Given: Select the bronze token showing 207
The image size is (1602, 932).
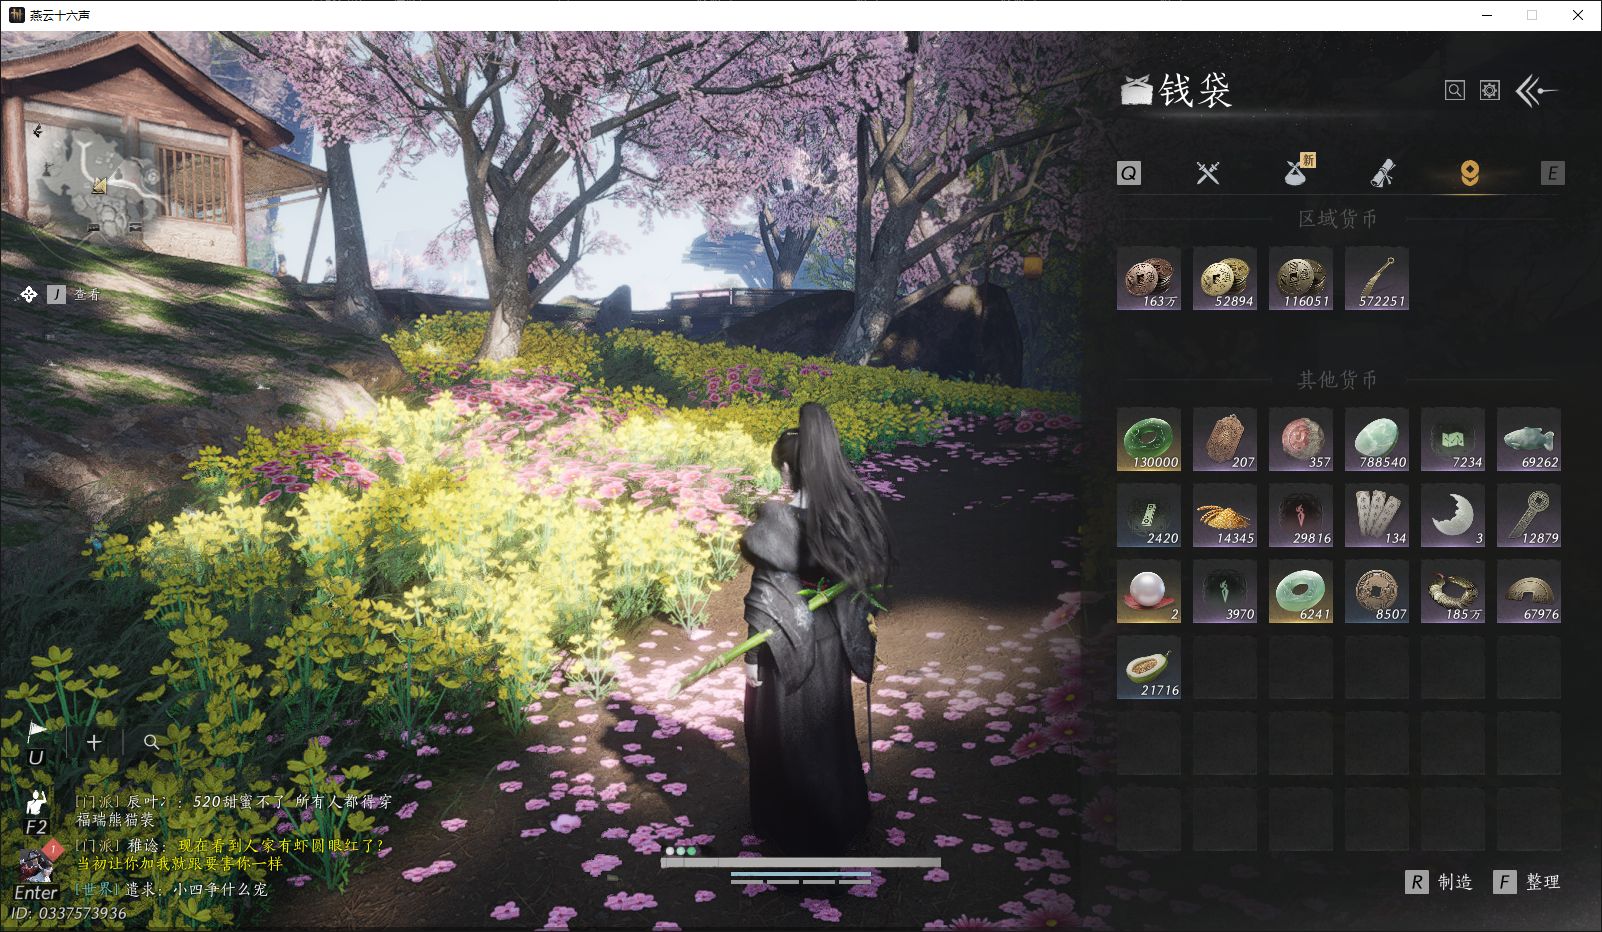Looking at the screenshot, I should (x=1225, y=439).
